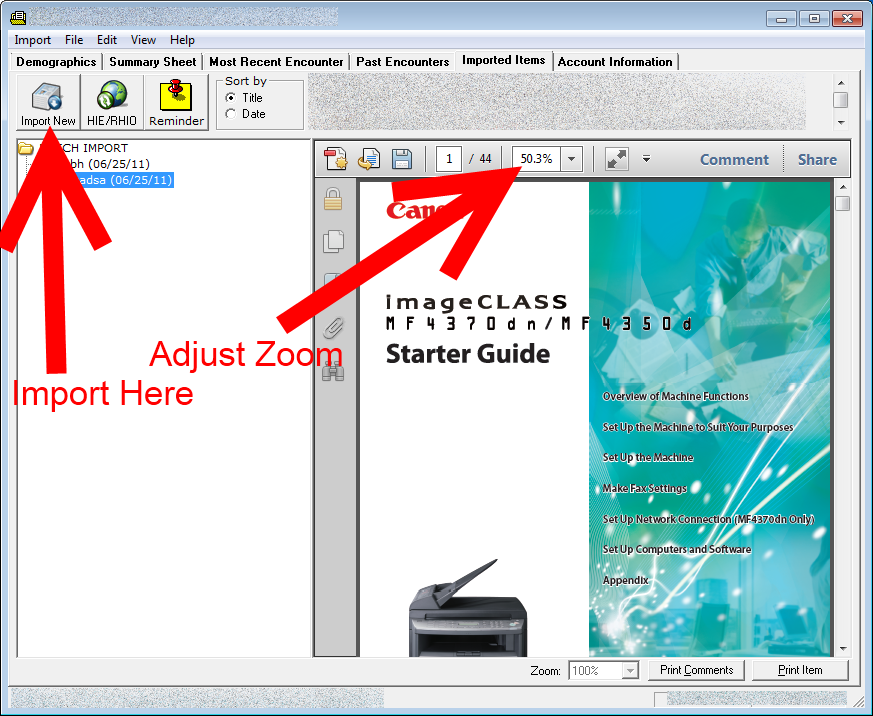The width and height of the screenshot is (873, 716).
Task: Click the Print Comments button
Action: pos(697,670)
